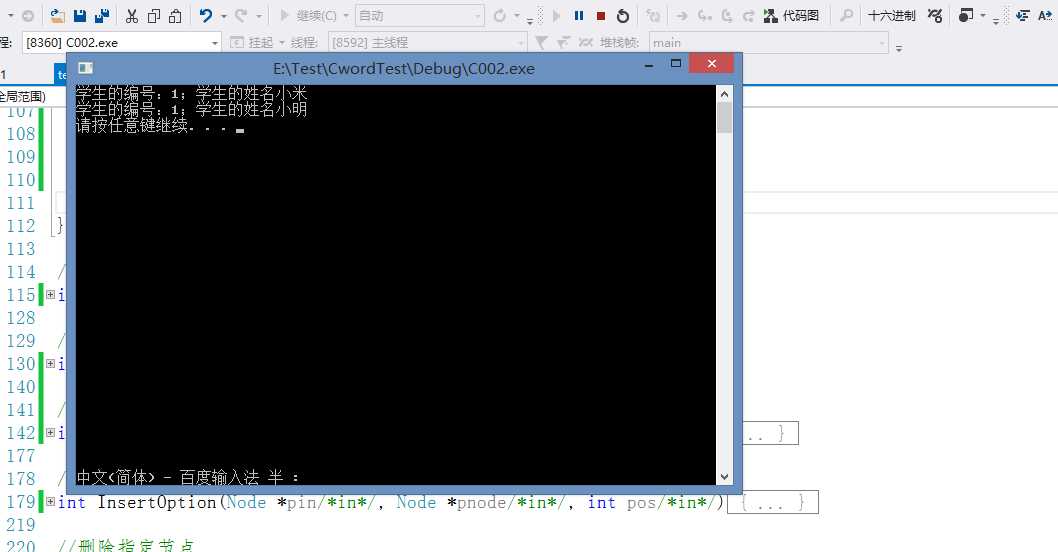The height and width of the screenshot is (552, 1058).
Task: Click the InsertOption function name in code
Action: click(x=157, y=502)
